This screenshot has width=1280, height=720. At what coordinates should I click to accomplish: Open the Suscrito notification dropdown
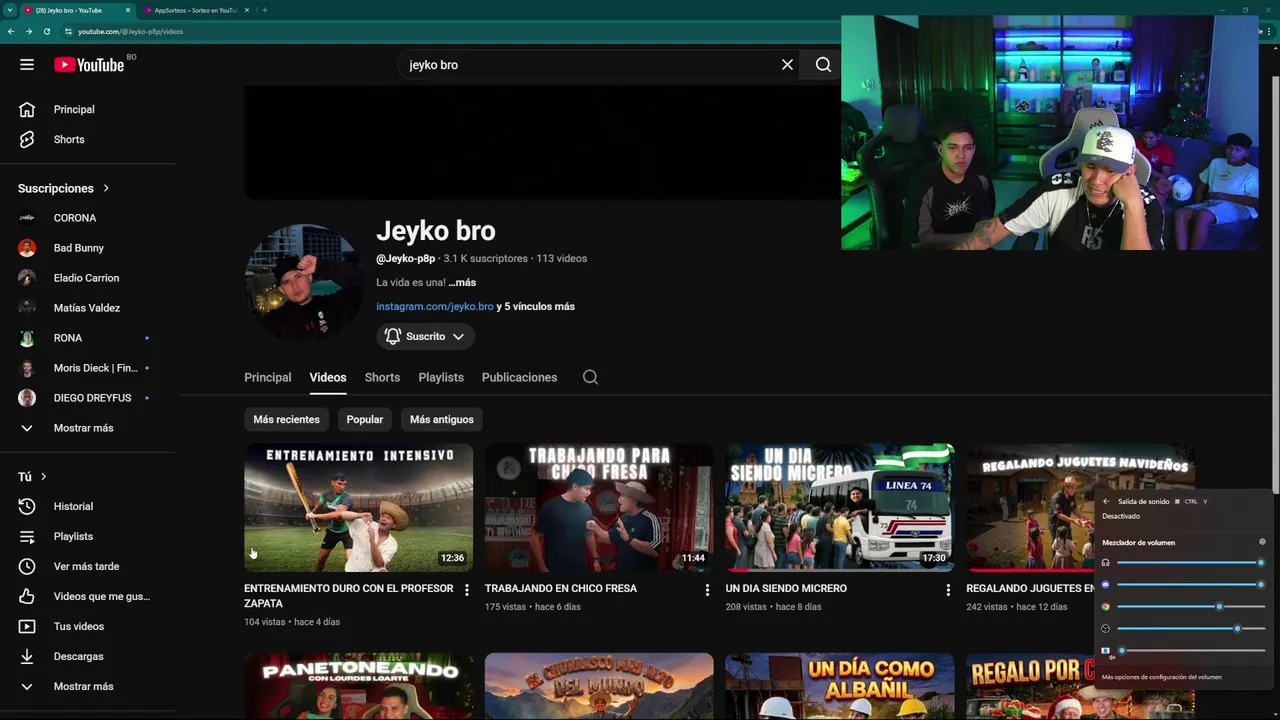pos(425,336)
